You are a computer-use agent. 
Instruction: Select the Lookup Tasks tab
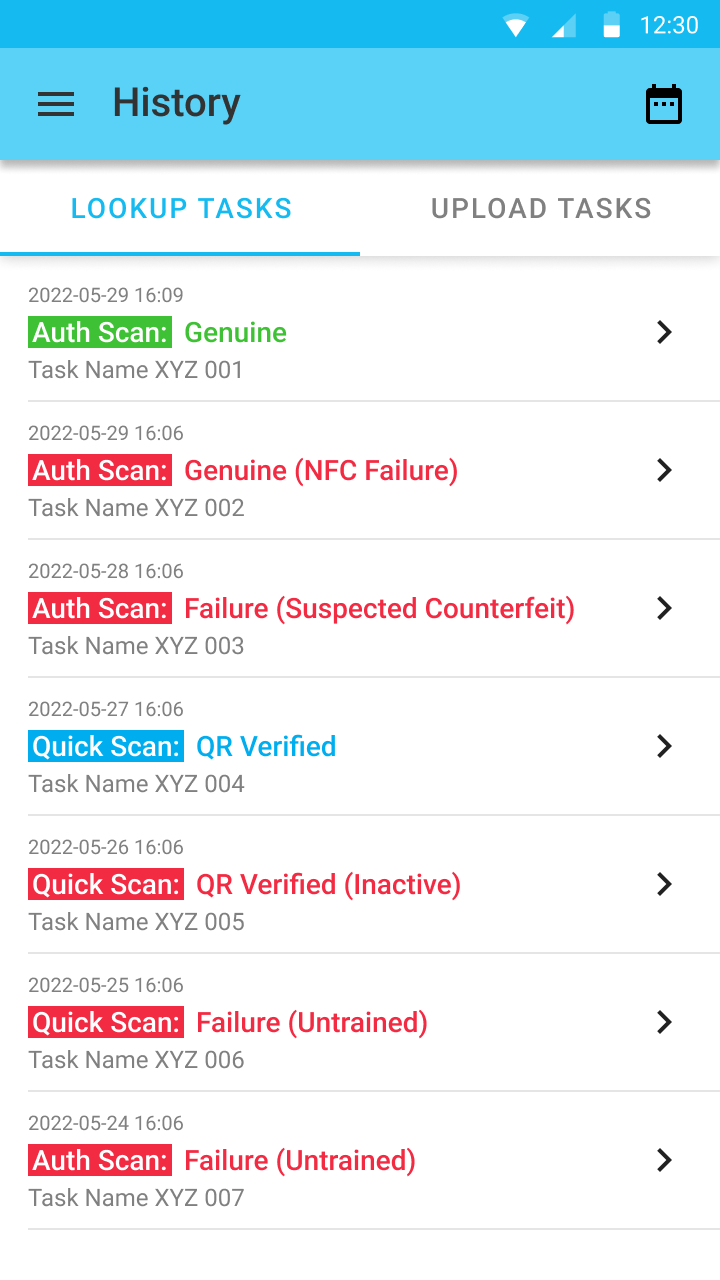click(181, 208)
